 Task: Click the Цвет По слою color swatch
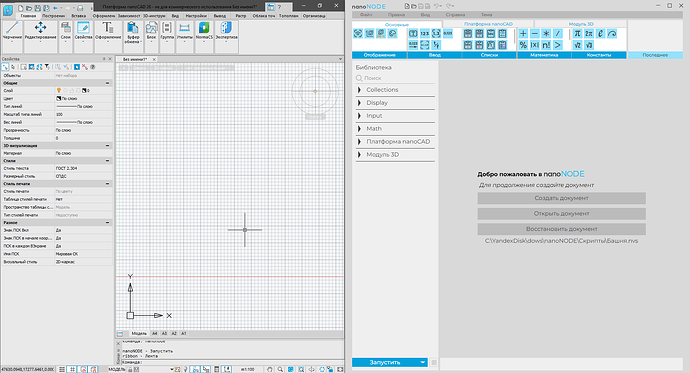pyautogui.click(x=59, y=99)
